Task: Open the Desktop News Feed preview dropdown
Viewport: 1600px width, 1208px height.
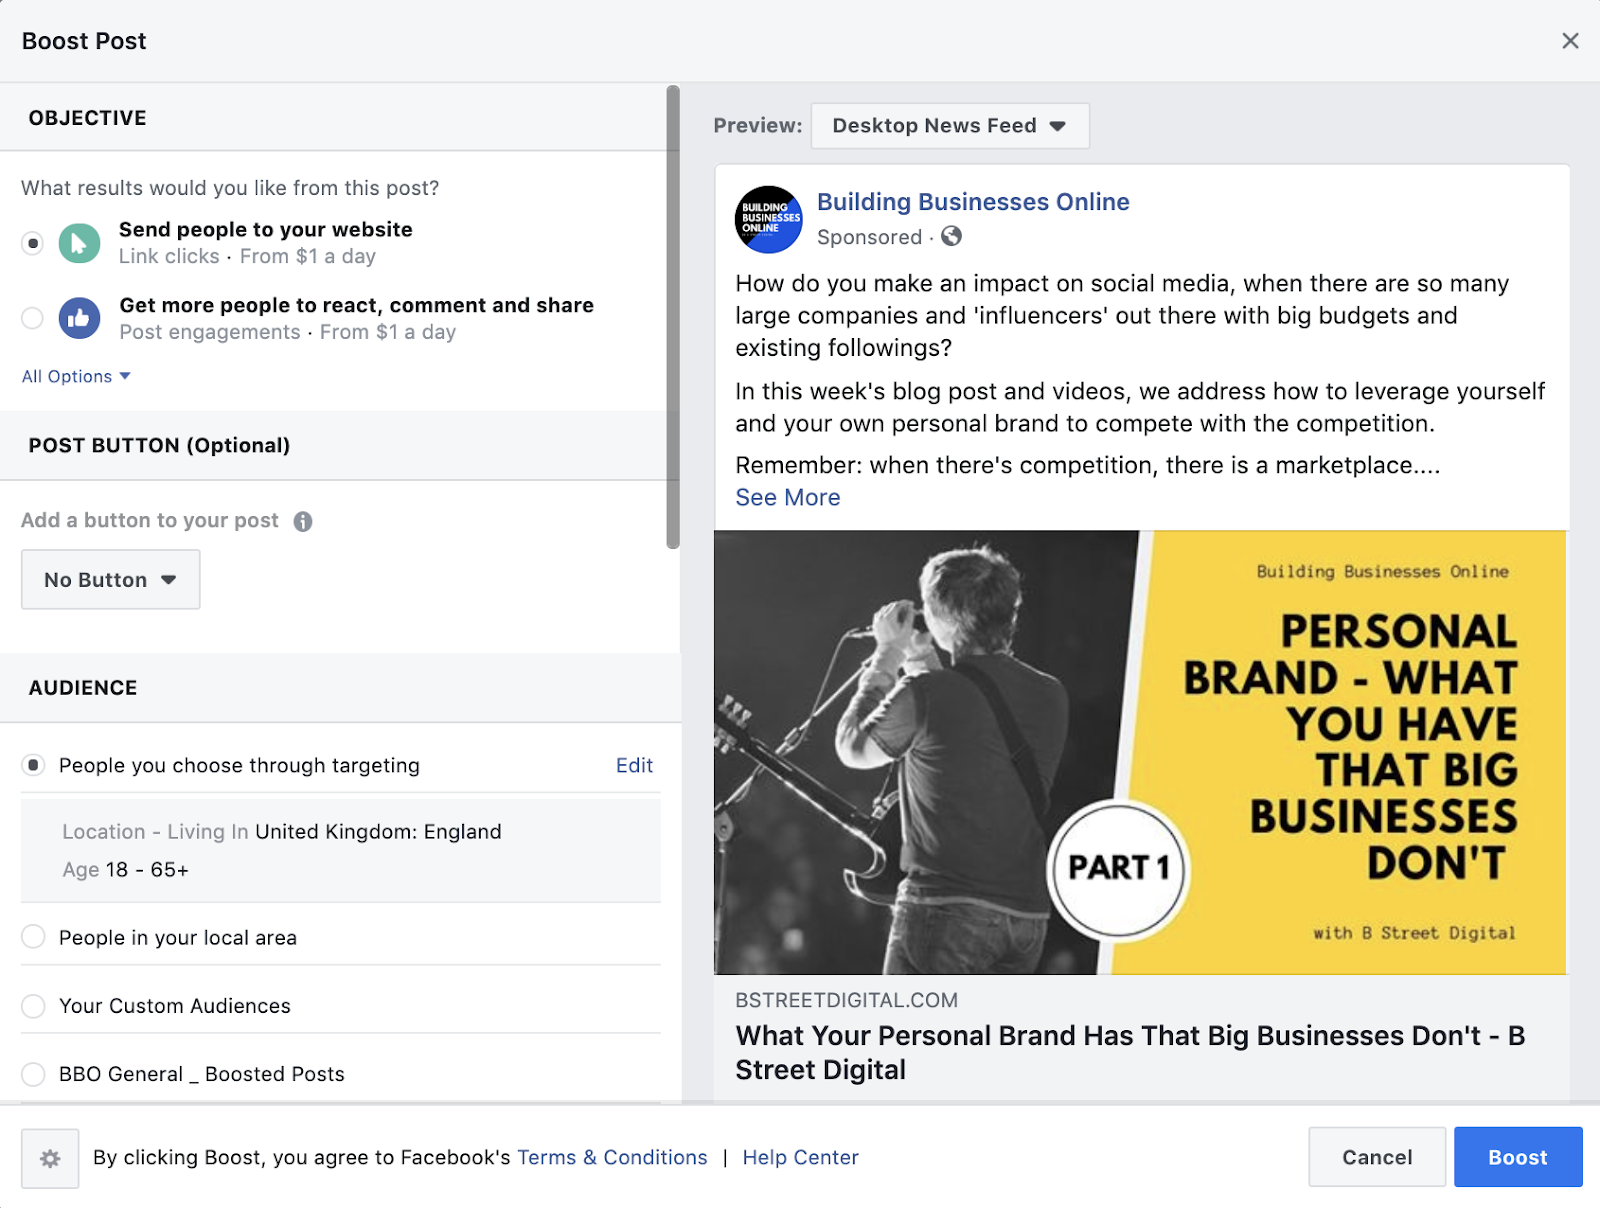Action: (950, 126)
